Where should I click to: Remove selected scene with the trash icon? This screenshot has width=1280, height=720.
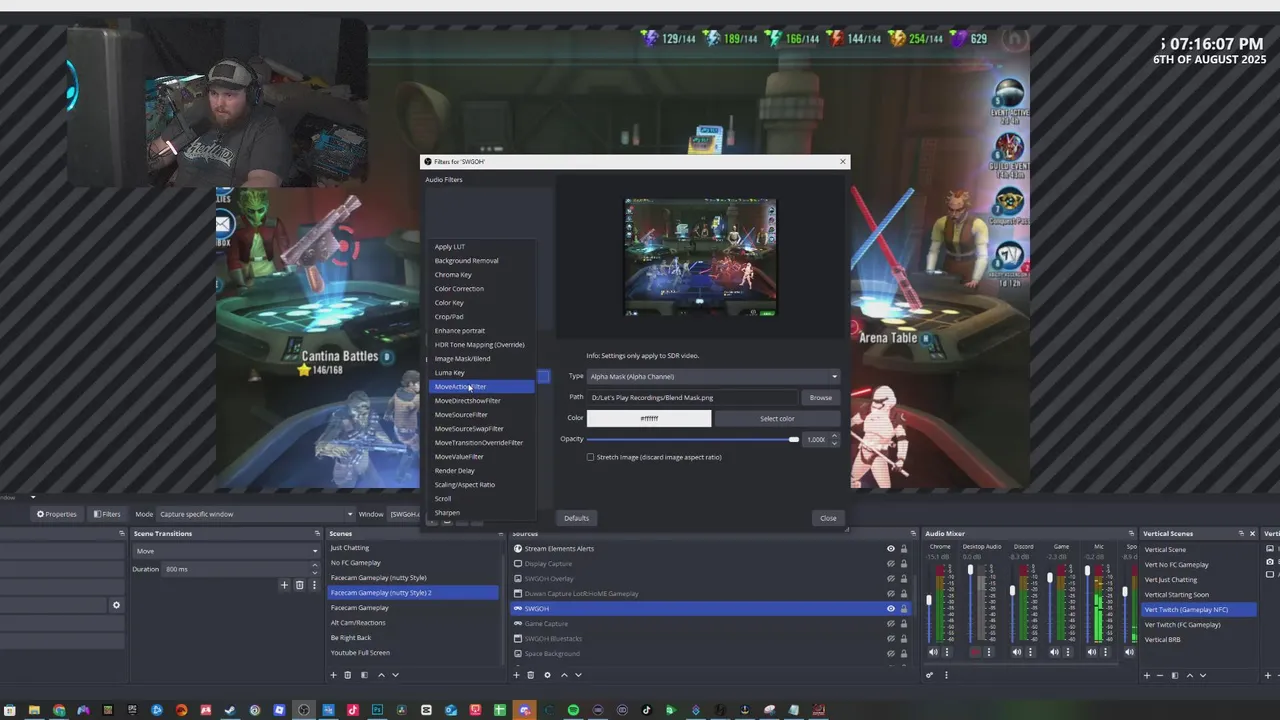click(x=348, y=675)
